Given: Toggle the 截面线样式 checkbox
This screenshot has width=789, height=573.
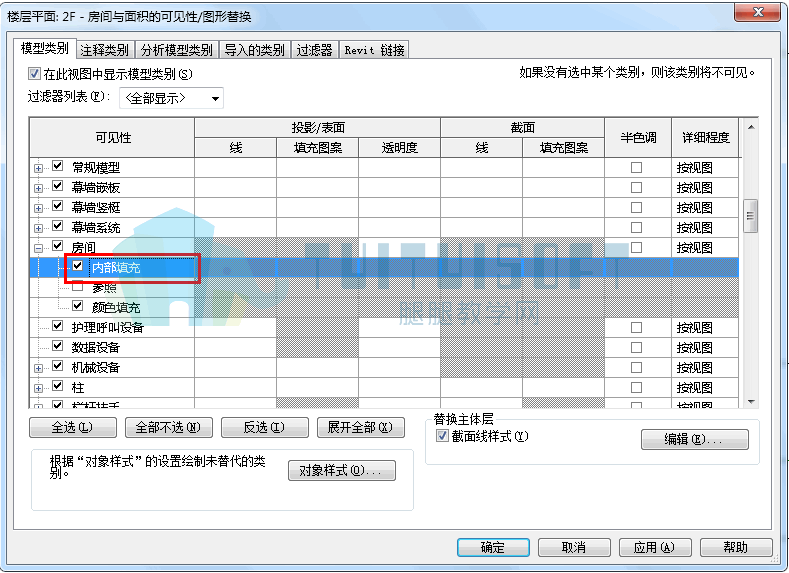Looking at the screenshot, I should [442, 436].
